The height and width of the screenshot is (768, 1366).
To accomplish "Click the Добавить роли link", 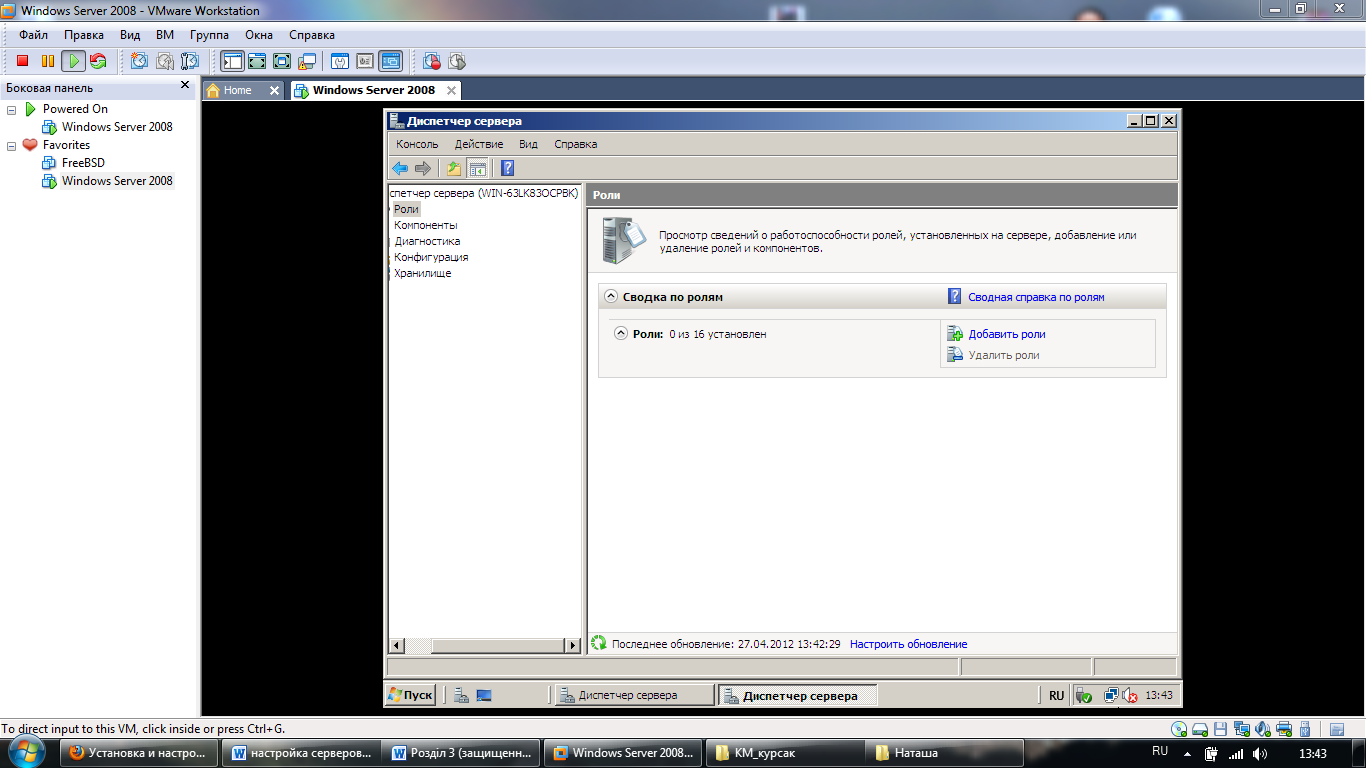I will point(1007,334).
